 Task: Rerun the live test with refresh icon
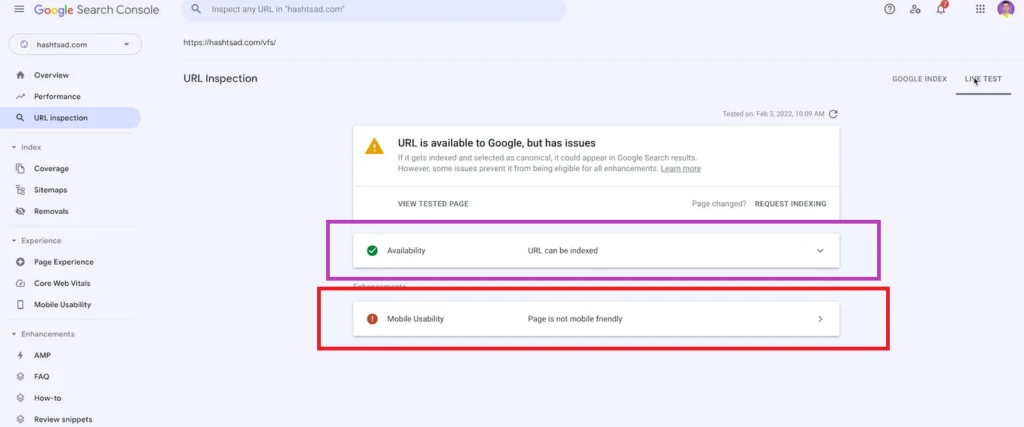point(833,114)
